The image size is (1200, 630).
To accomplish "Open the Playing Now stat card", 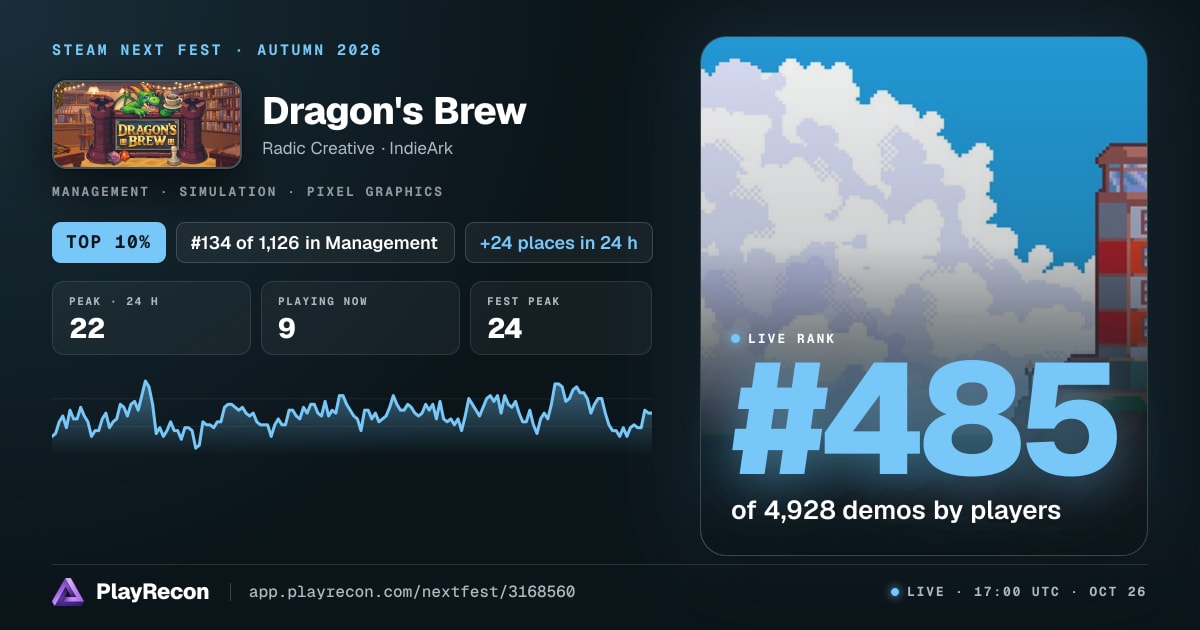I will [360, 318].
